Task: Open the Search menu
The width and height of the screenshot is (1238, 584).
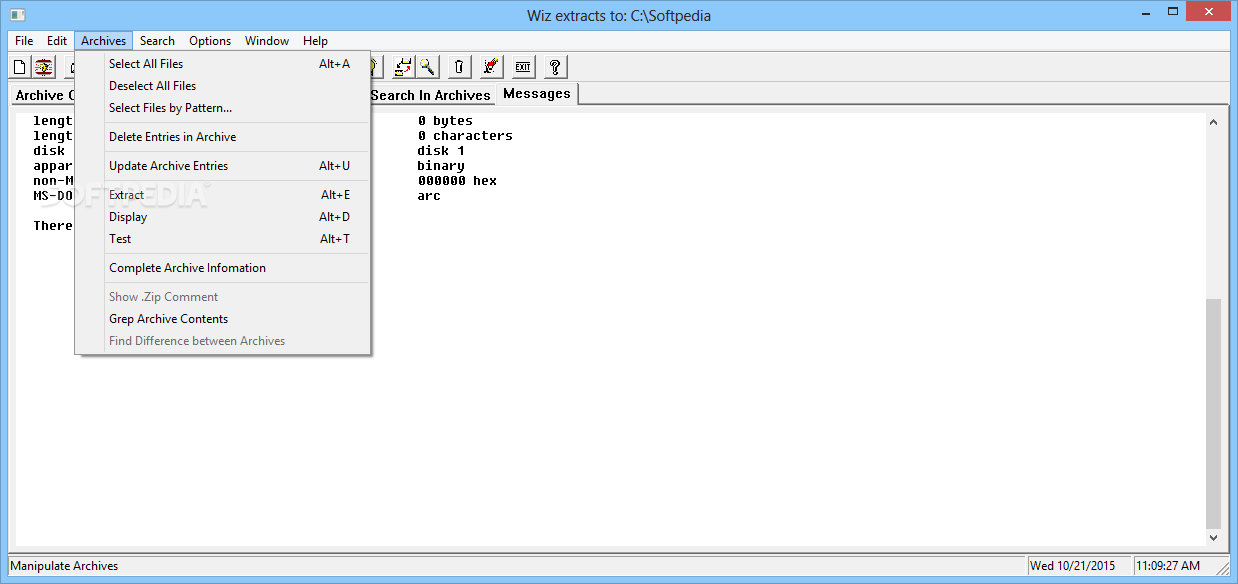Action: click(157, 41)
